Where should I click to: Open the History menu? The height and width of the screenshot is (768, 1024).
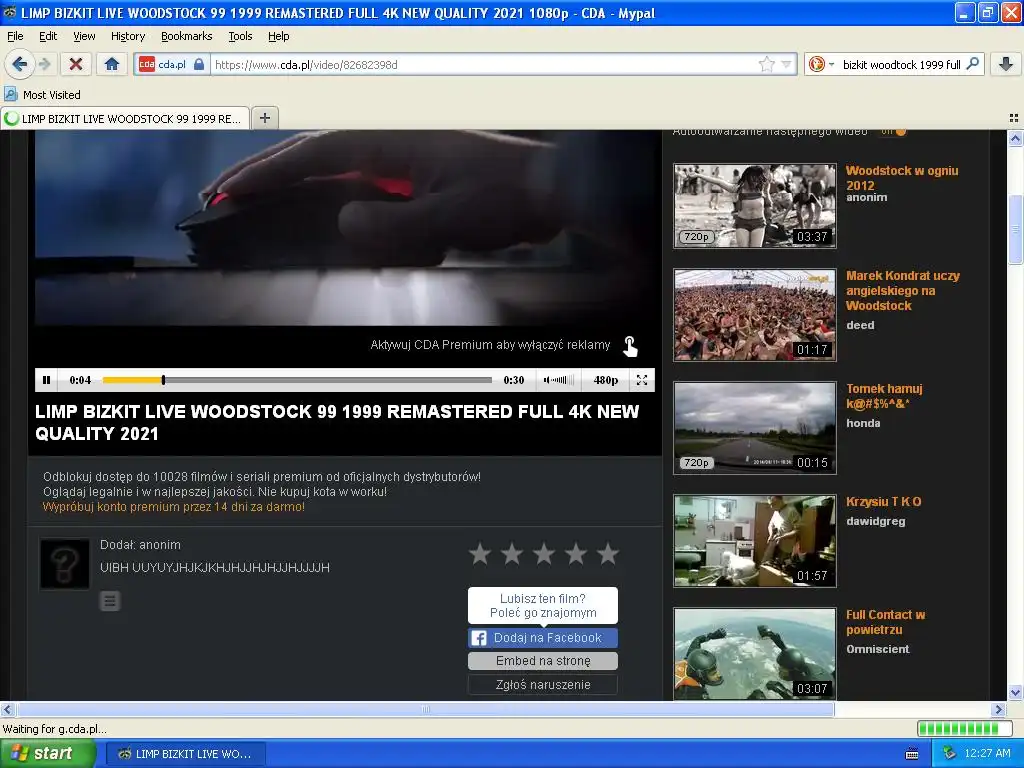[x=127, y=36]
